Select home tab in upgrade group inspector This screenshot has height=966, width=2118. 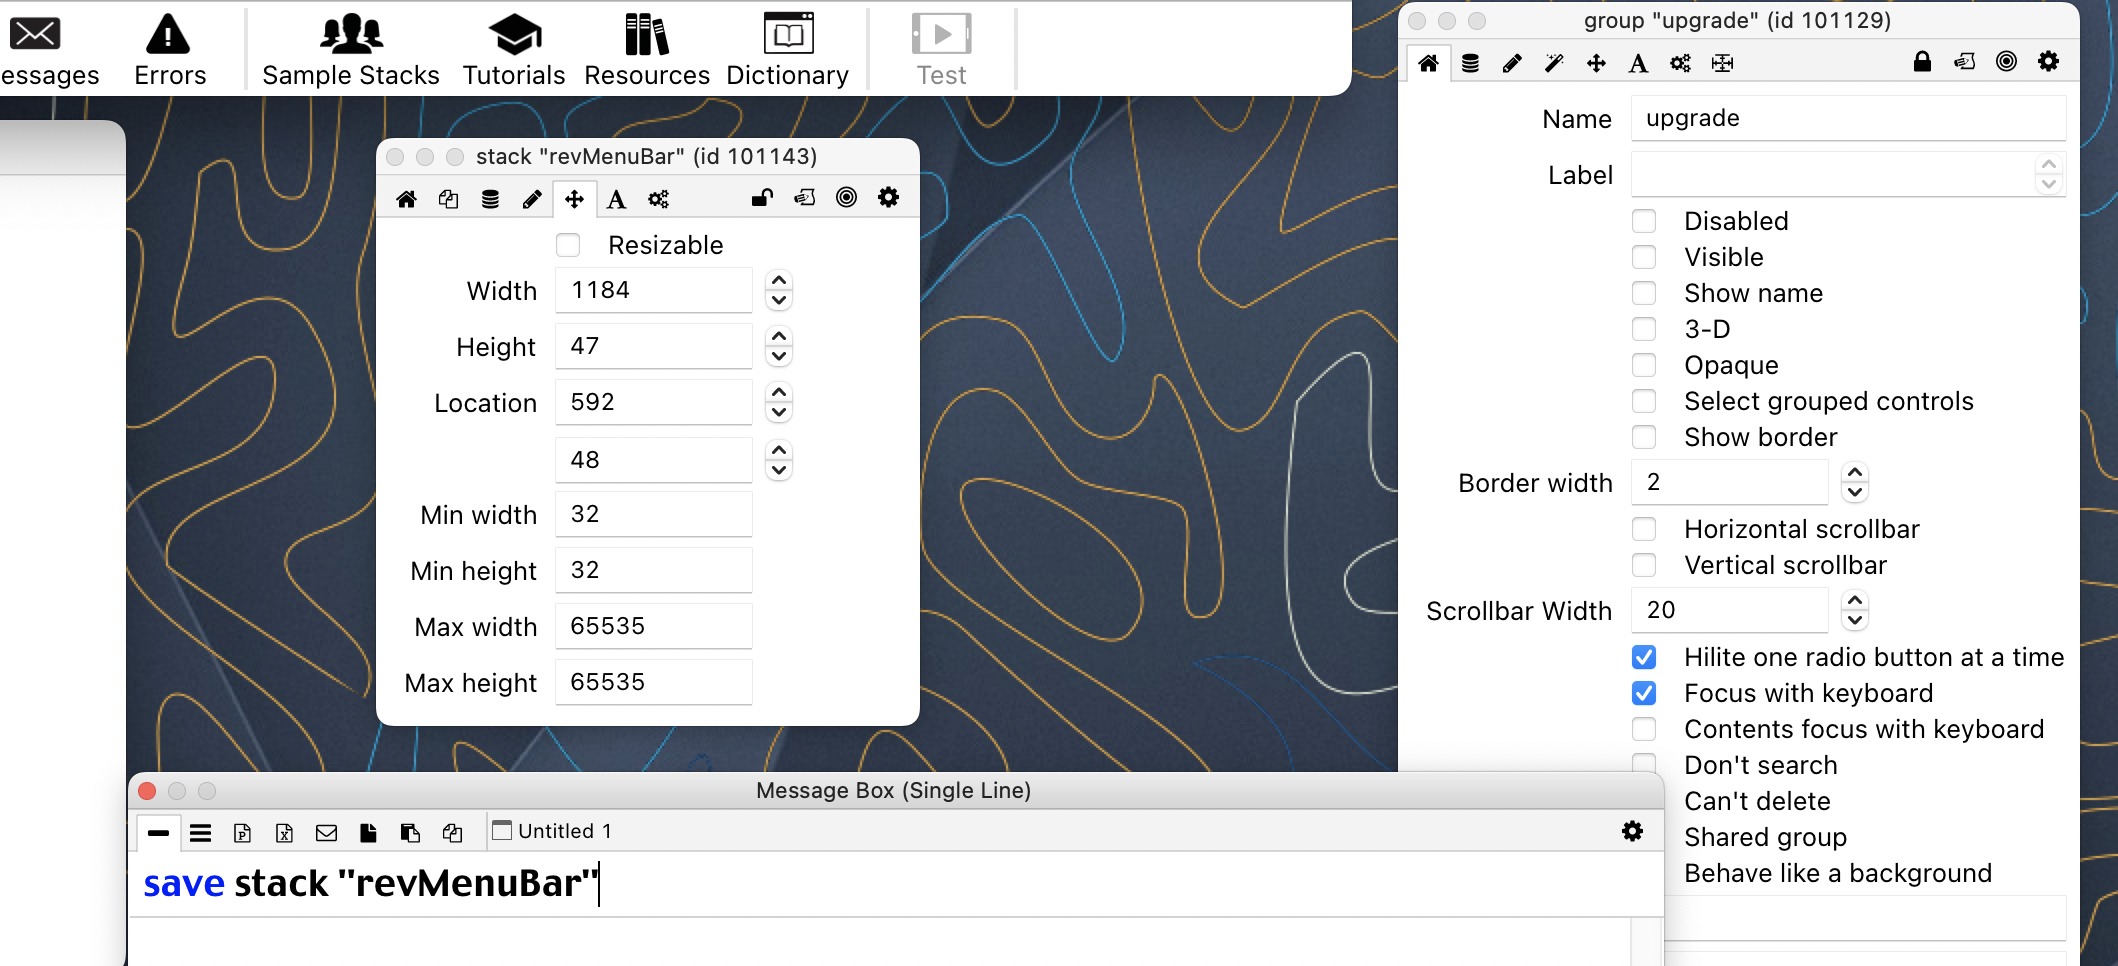1428,63
